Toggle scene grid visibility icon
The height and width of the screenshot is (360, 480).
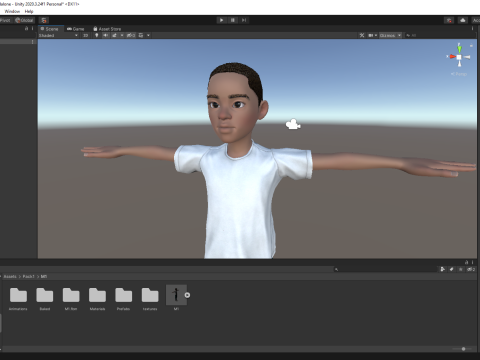141,35
